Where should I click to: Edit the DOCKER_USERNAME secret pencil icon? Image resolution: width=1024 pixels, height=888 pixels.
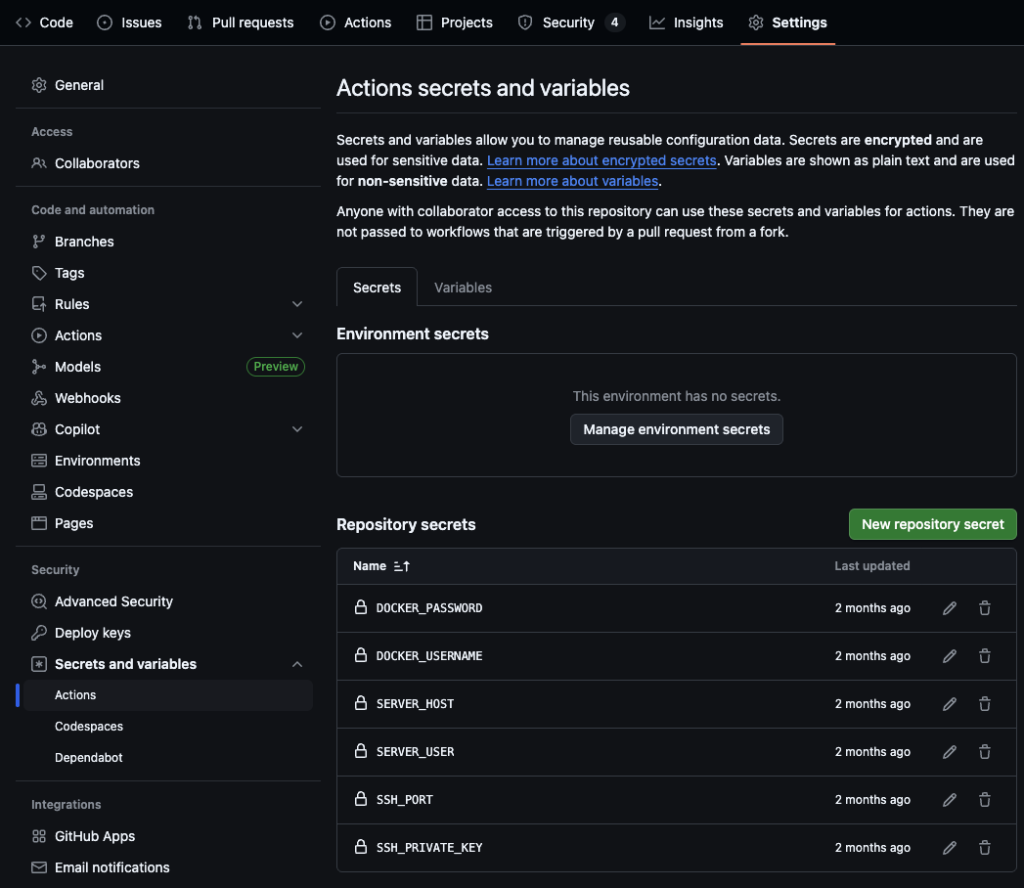pyautogui.click(x=950, y=656)
